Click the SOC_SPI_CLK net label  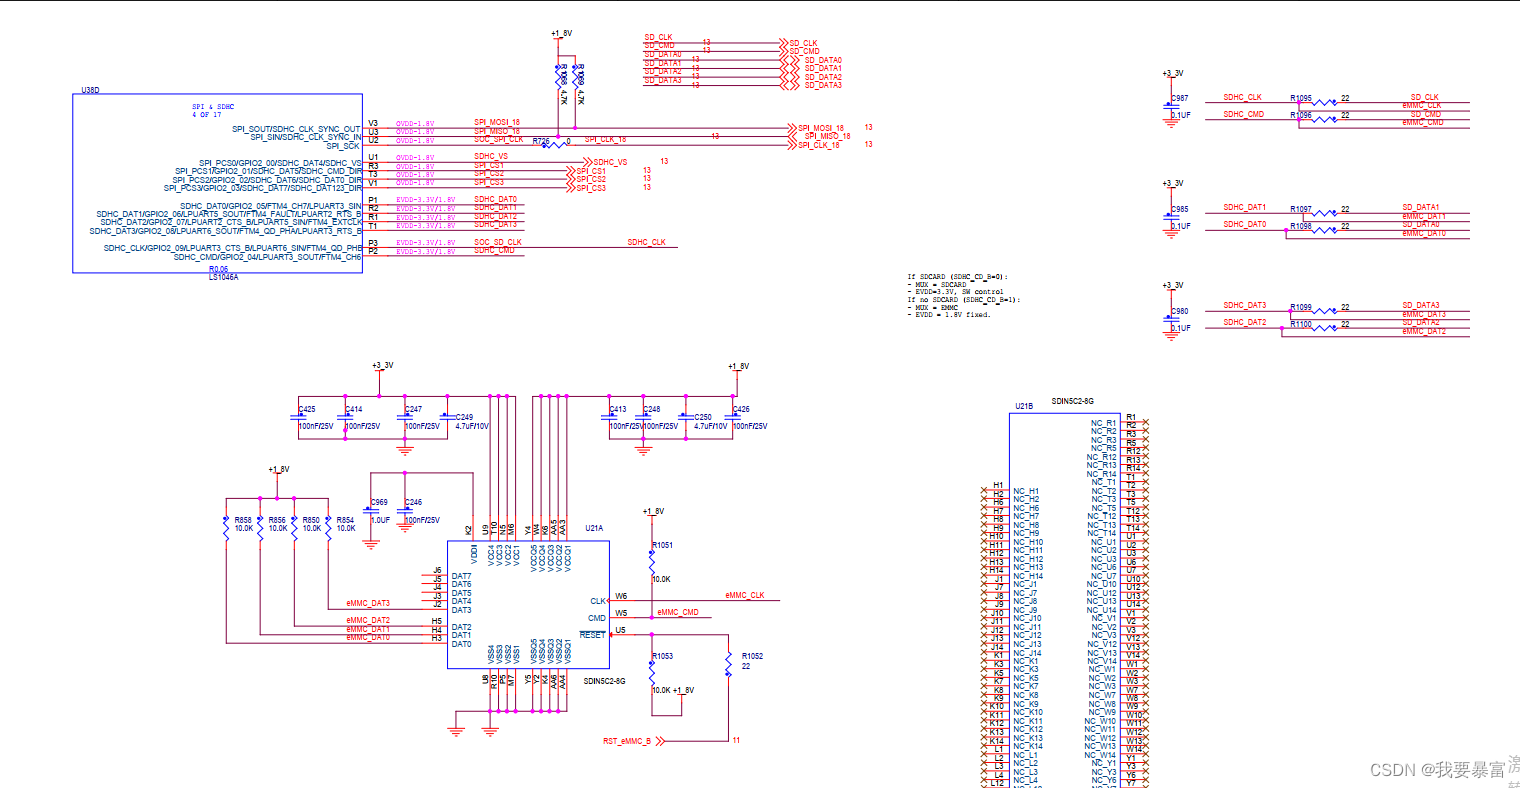[498, 140]
